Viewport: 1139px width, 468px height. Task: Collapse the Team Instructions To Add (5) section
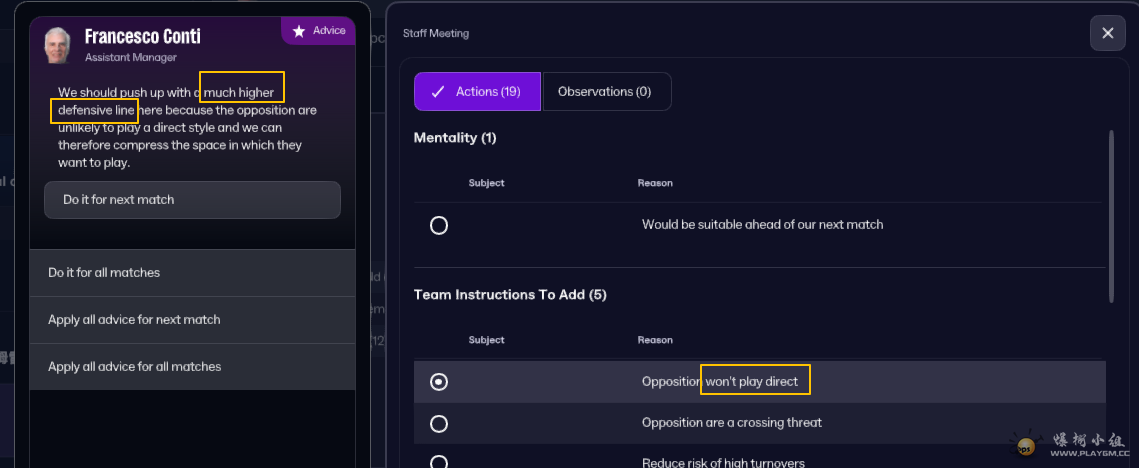tap(510, 295)
